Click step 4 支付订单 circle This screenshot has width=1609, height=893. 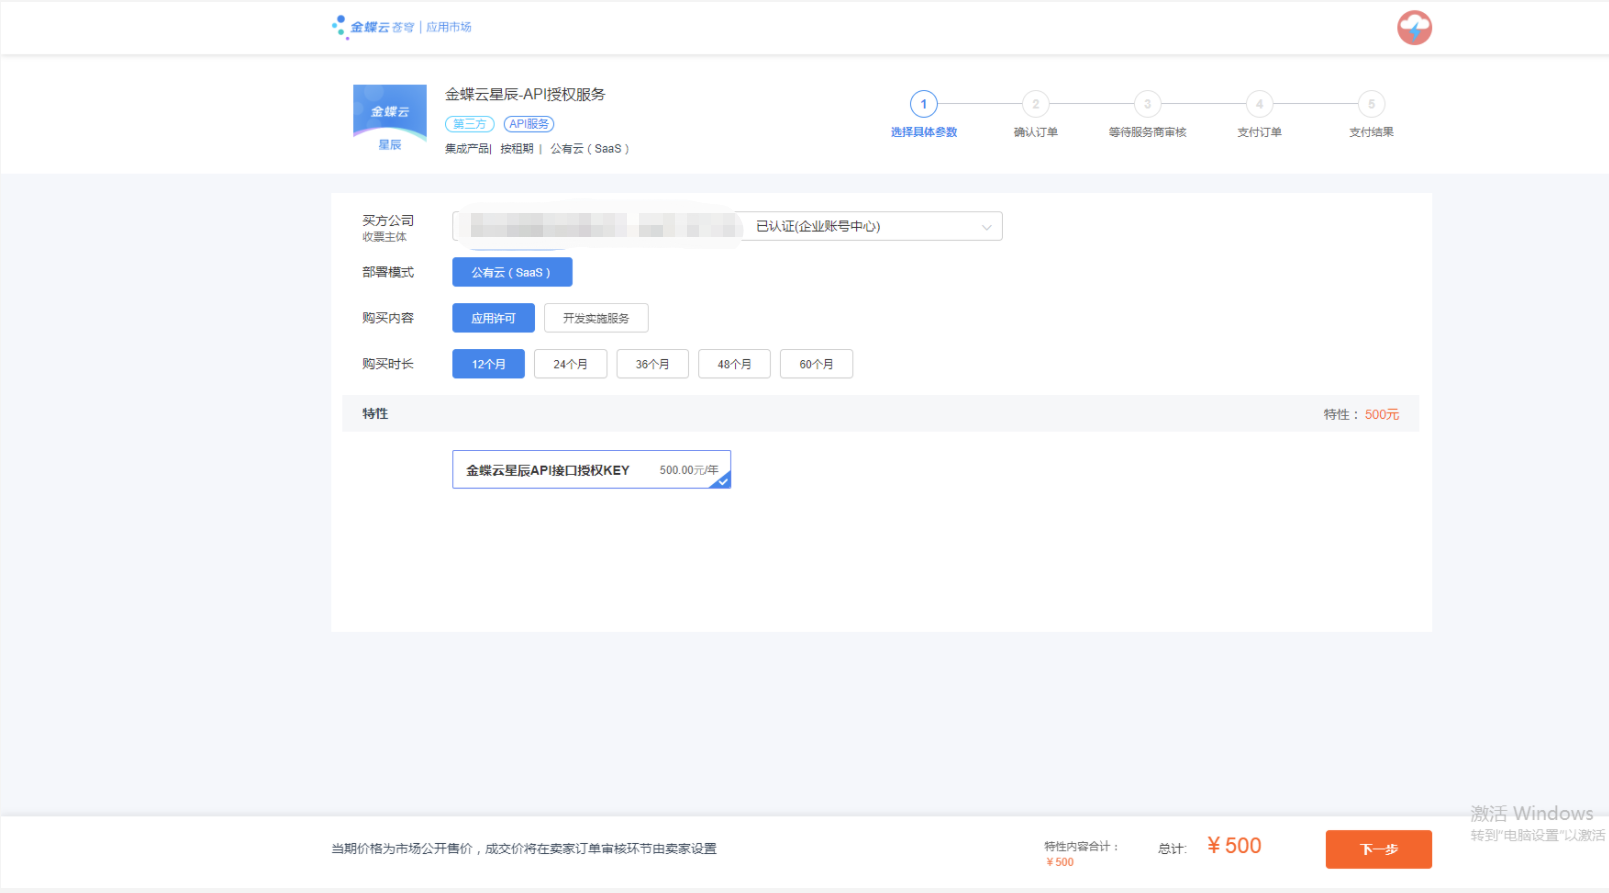pos(1260,104)
